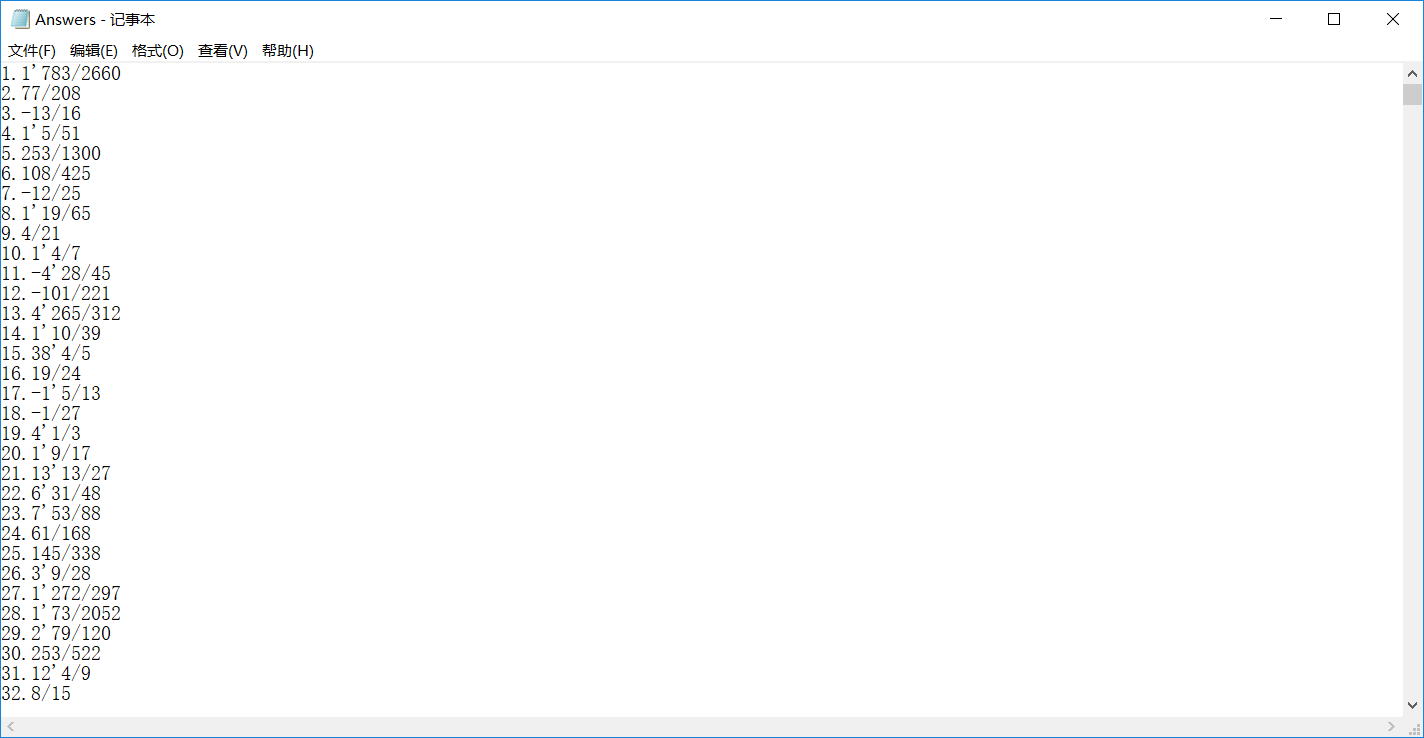Minimize the Answers Notepad window
The height and width of the screenshot is (738, 1424).
(x=1275, y=19)
